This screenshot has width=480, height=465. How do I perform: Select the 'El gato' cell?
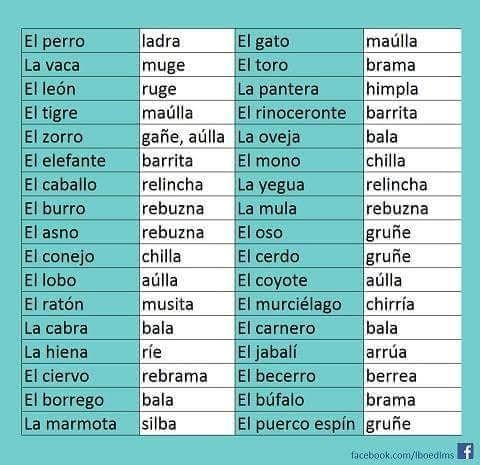pos(299,41)
